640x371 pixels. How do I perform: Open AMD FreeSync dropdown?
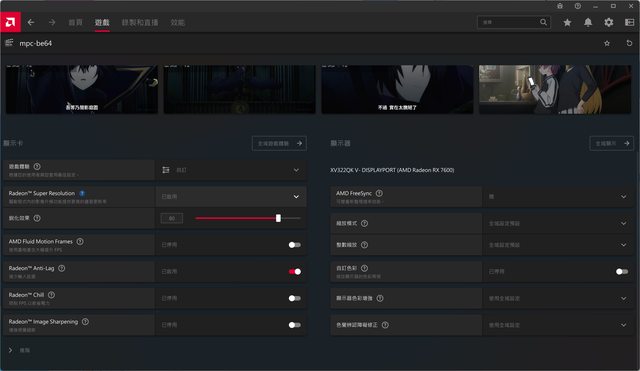558,196
